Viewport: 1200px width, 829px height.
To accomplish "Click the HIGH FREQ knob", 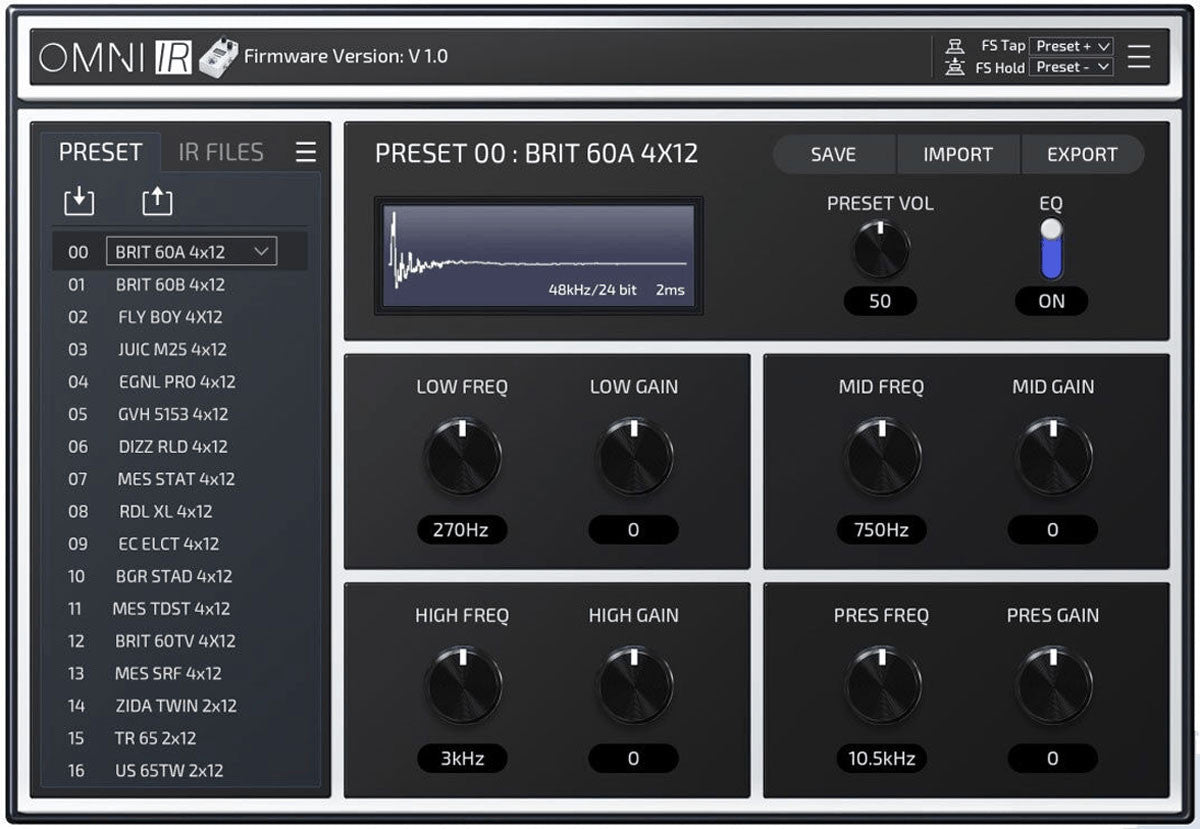I will point(462,685).
